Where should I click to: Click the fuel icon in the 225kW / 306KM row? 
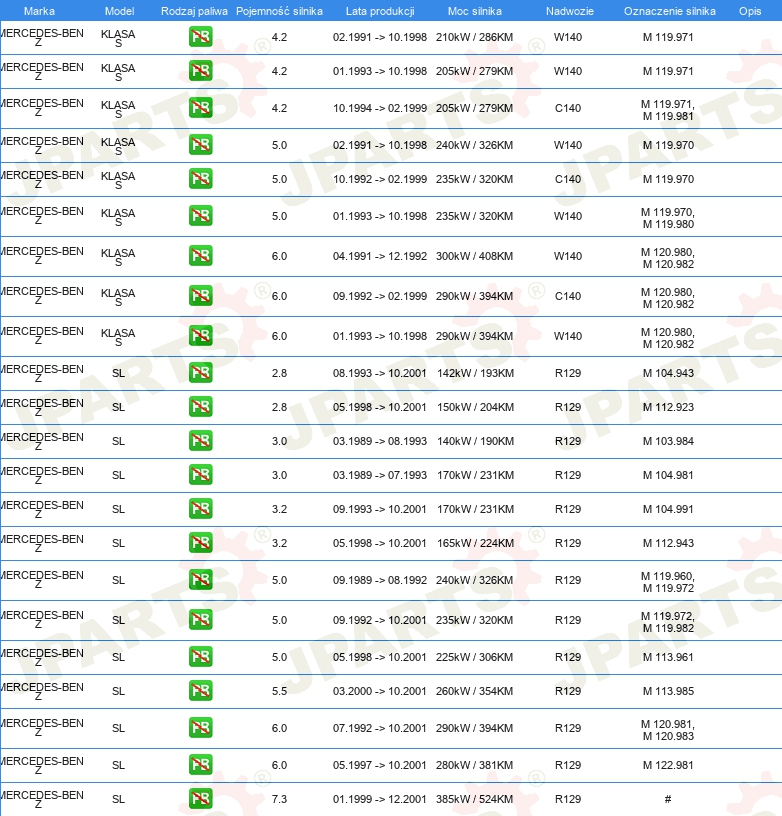pyautogui.click(x=200, y=657)
